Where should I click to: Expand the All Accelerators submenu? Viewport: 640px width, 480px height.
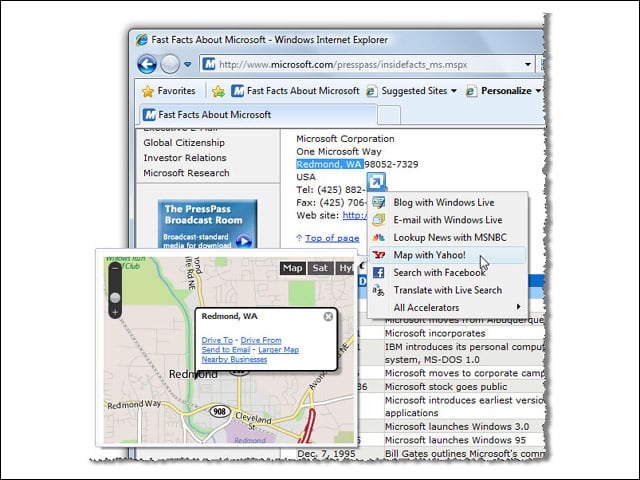(x=447, y=308)
